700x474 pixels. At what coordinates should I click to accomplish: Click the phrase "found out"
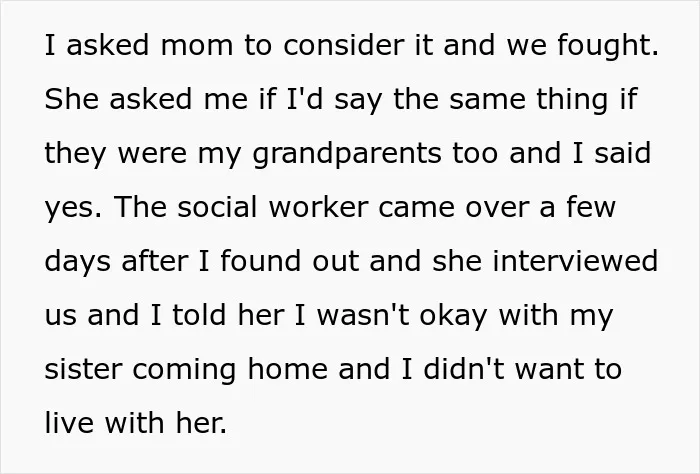click(x=290, y=261)
